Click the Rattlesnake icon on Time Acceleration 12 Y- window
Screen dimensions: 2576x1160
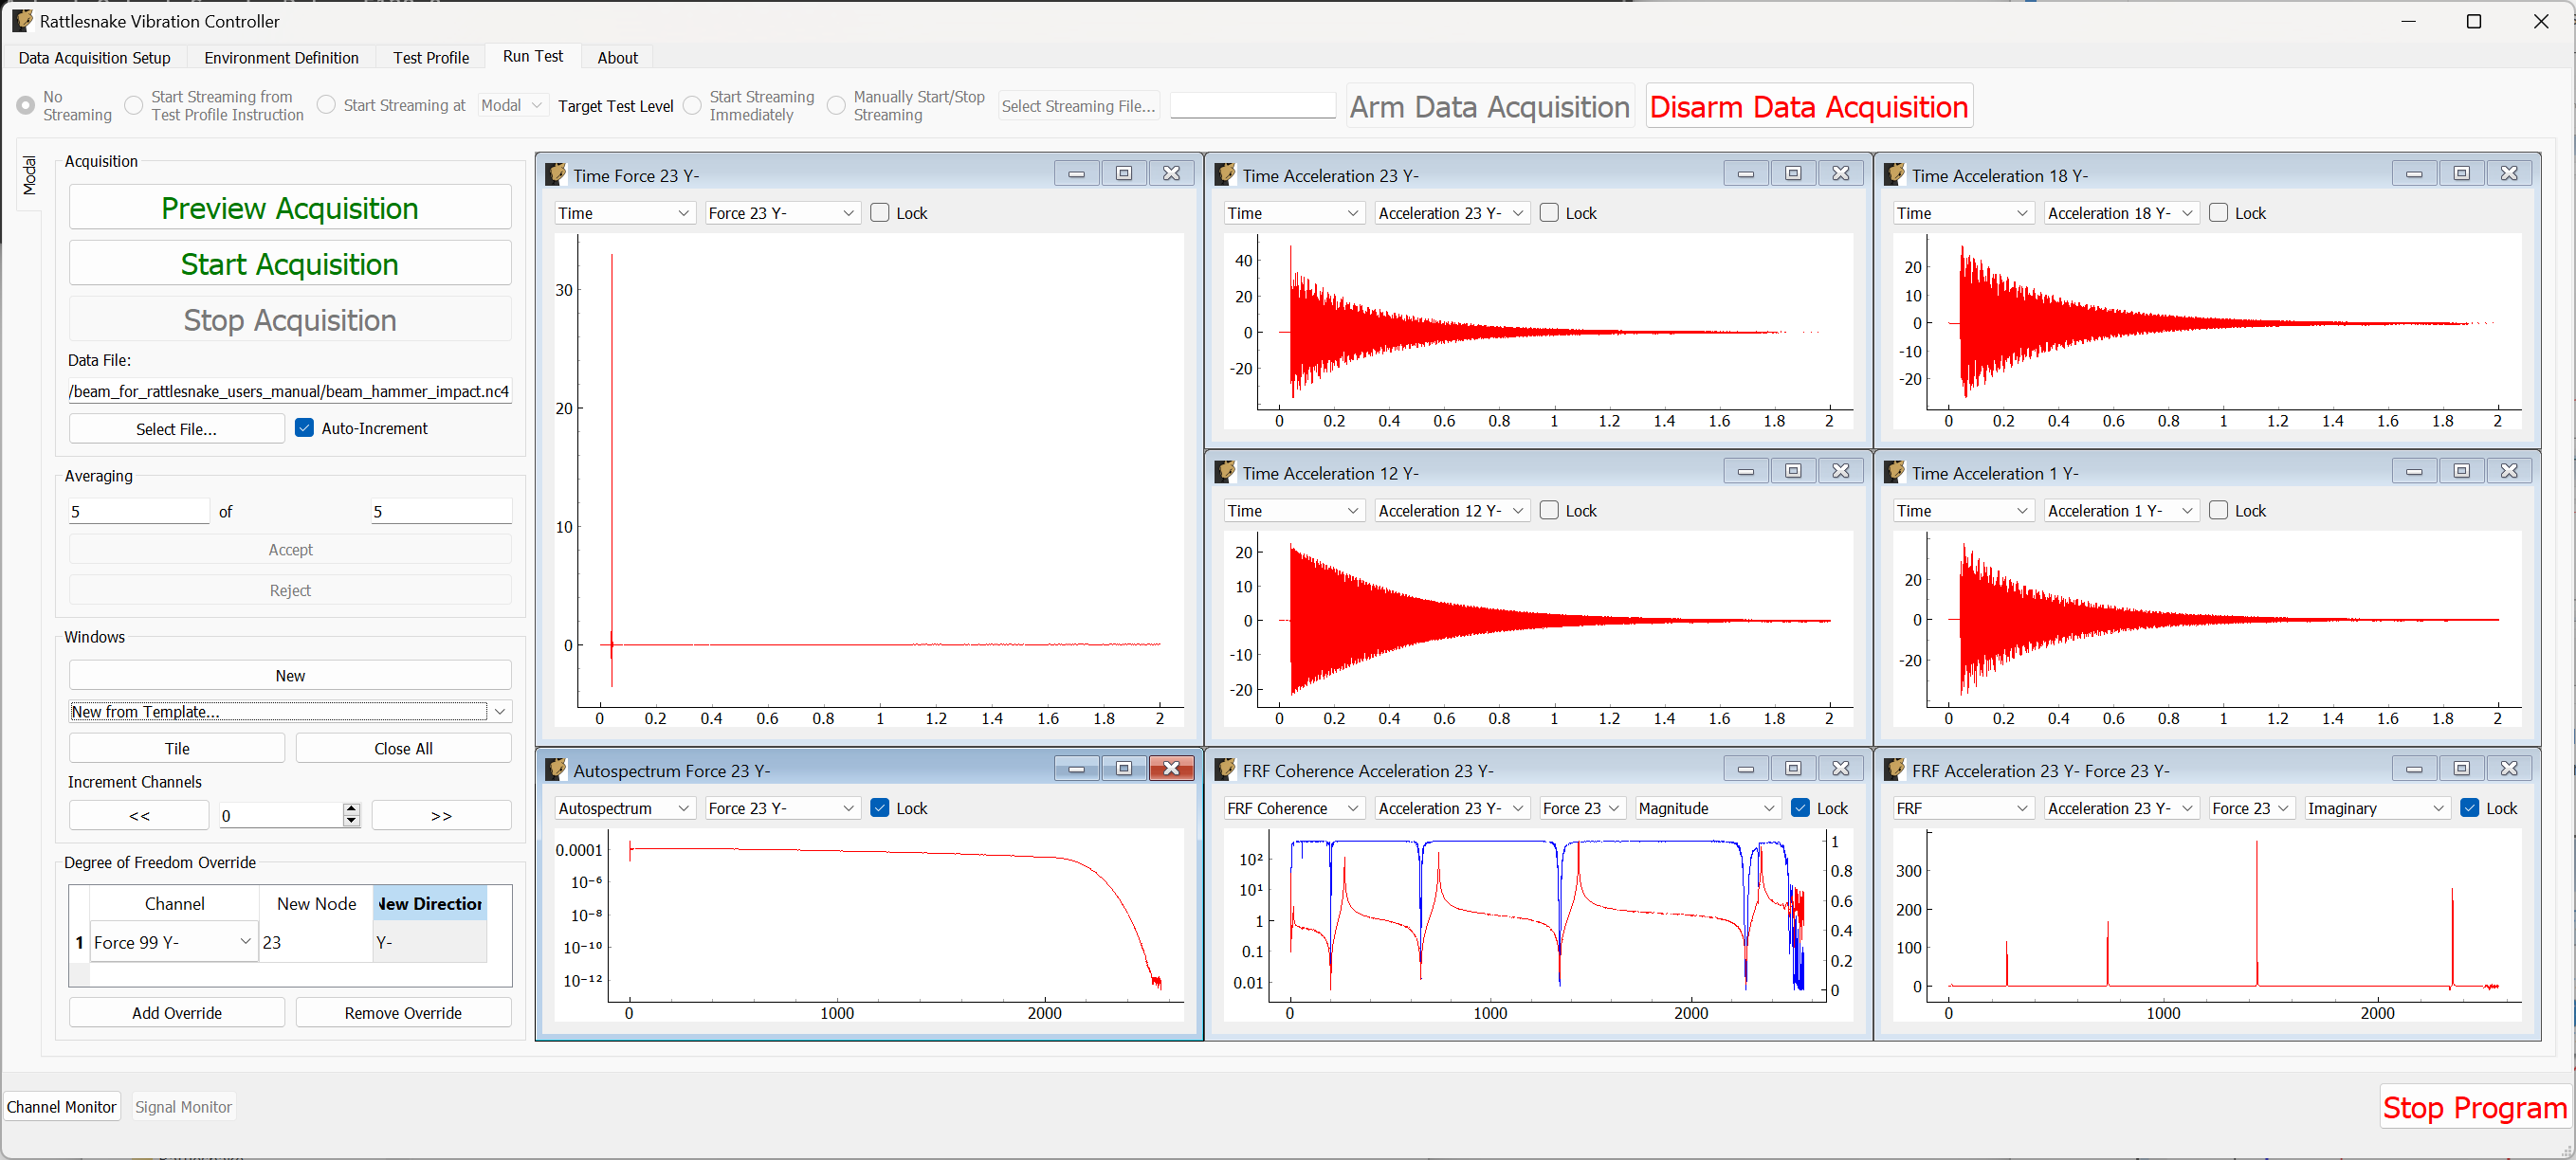(1225, 470)
